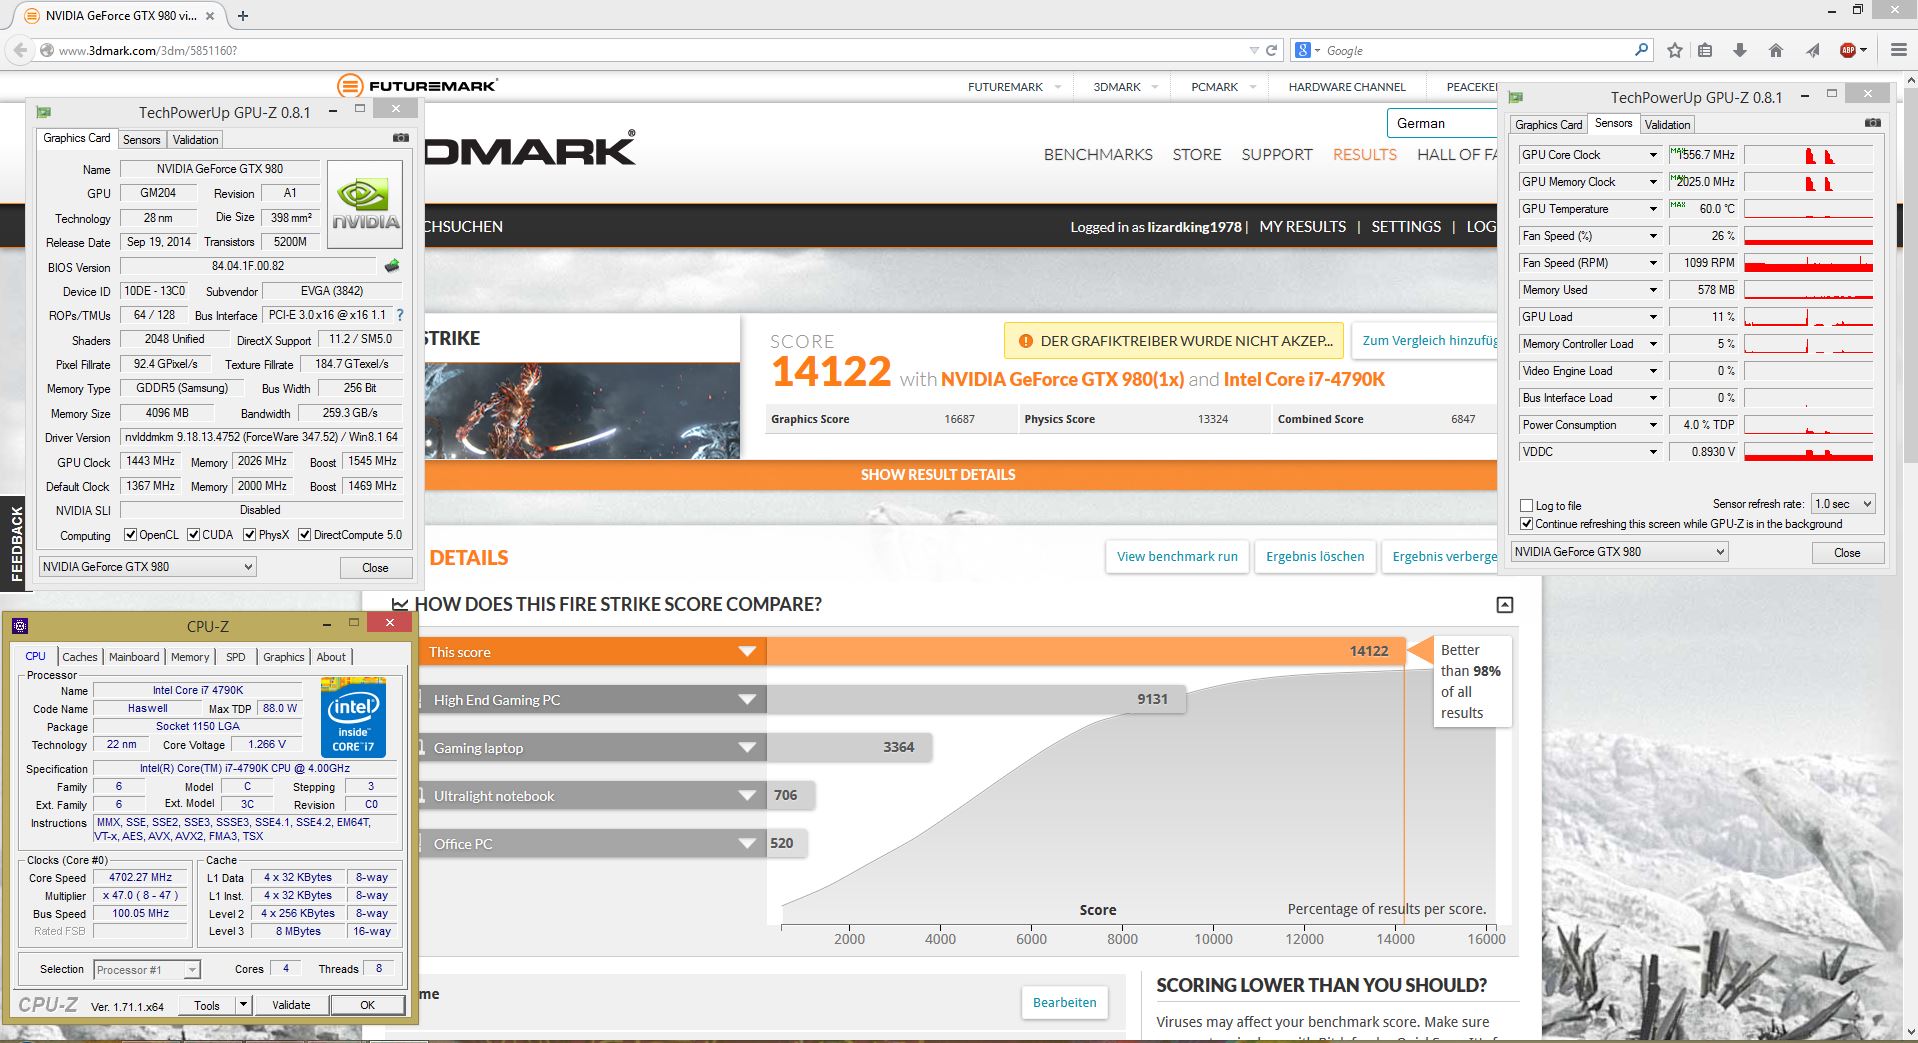Click the warning icon in driver notice

tap(1025, 341)
